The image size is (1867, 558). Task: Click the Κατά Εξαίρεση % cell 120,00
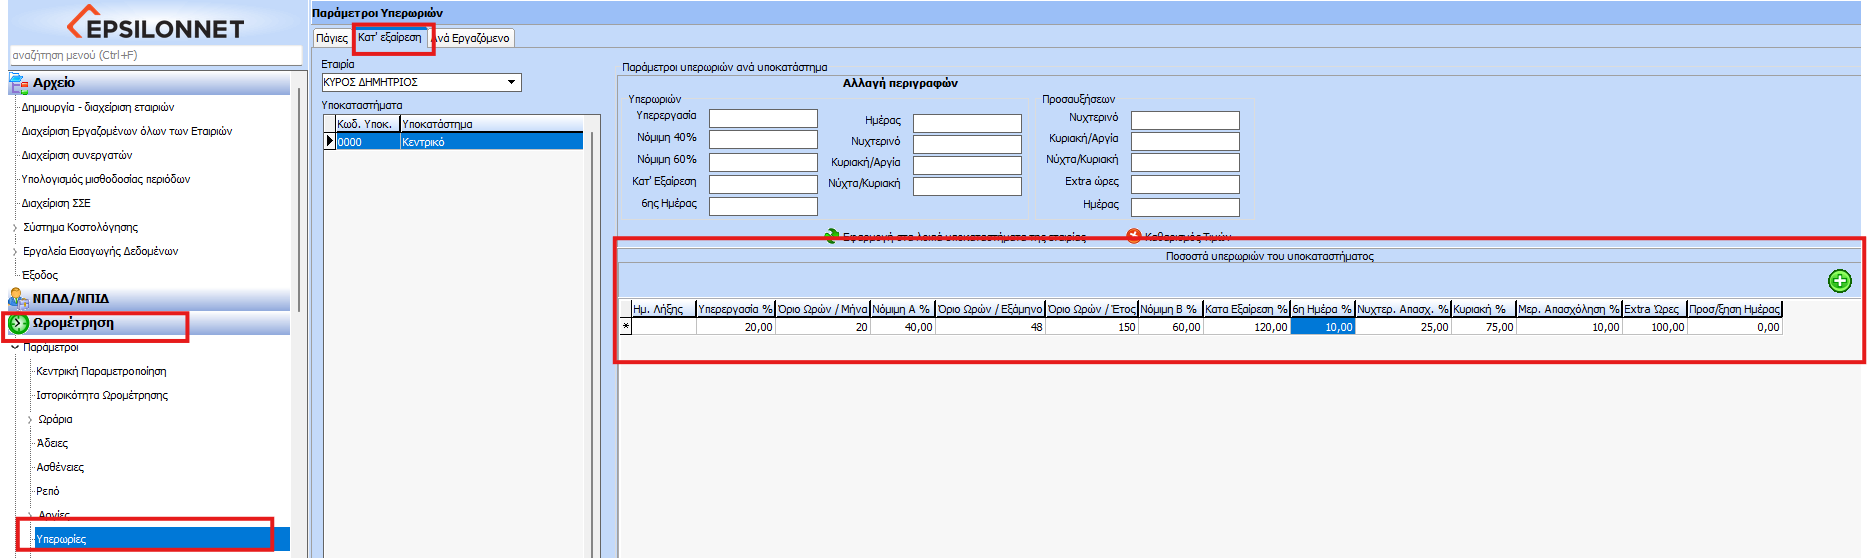point(1246,327)
